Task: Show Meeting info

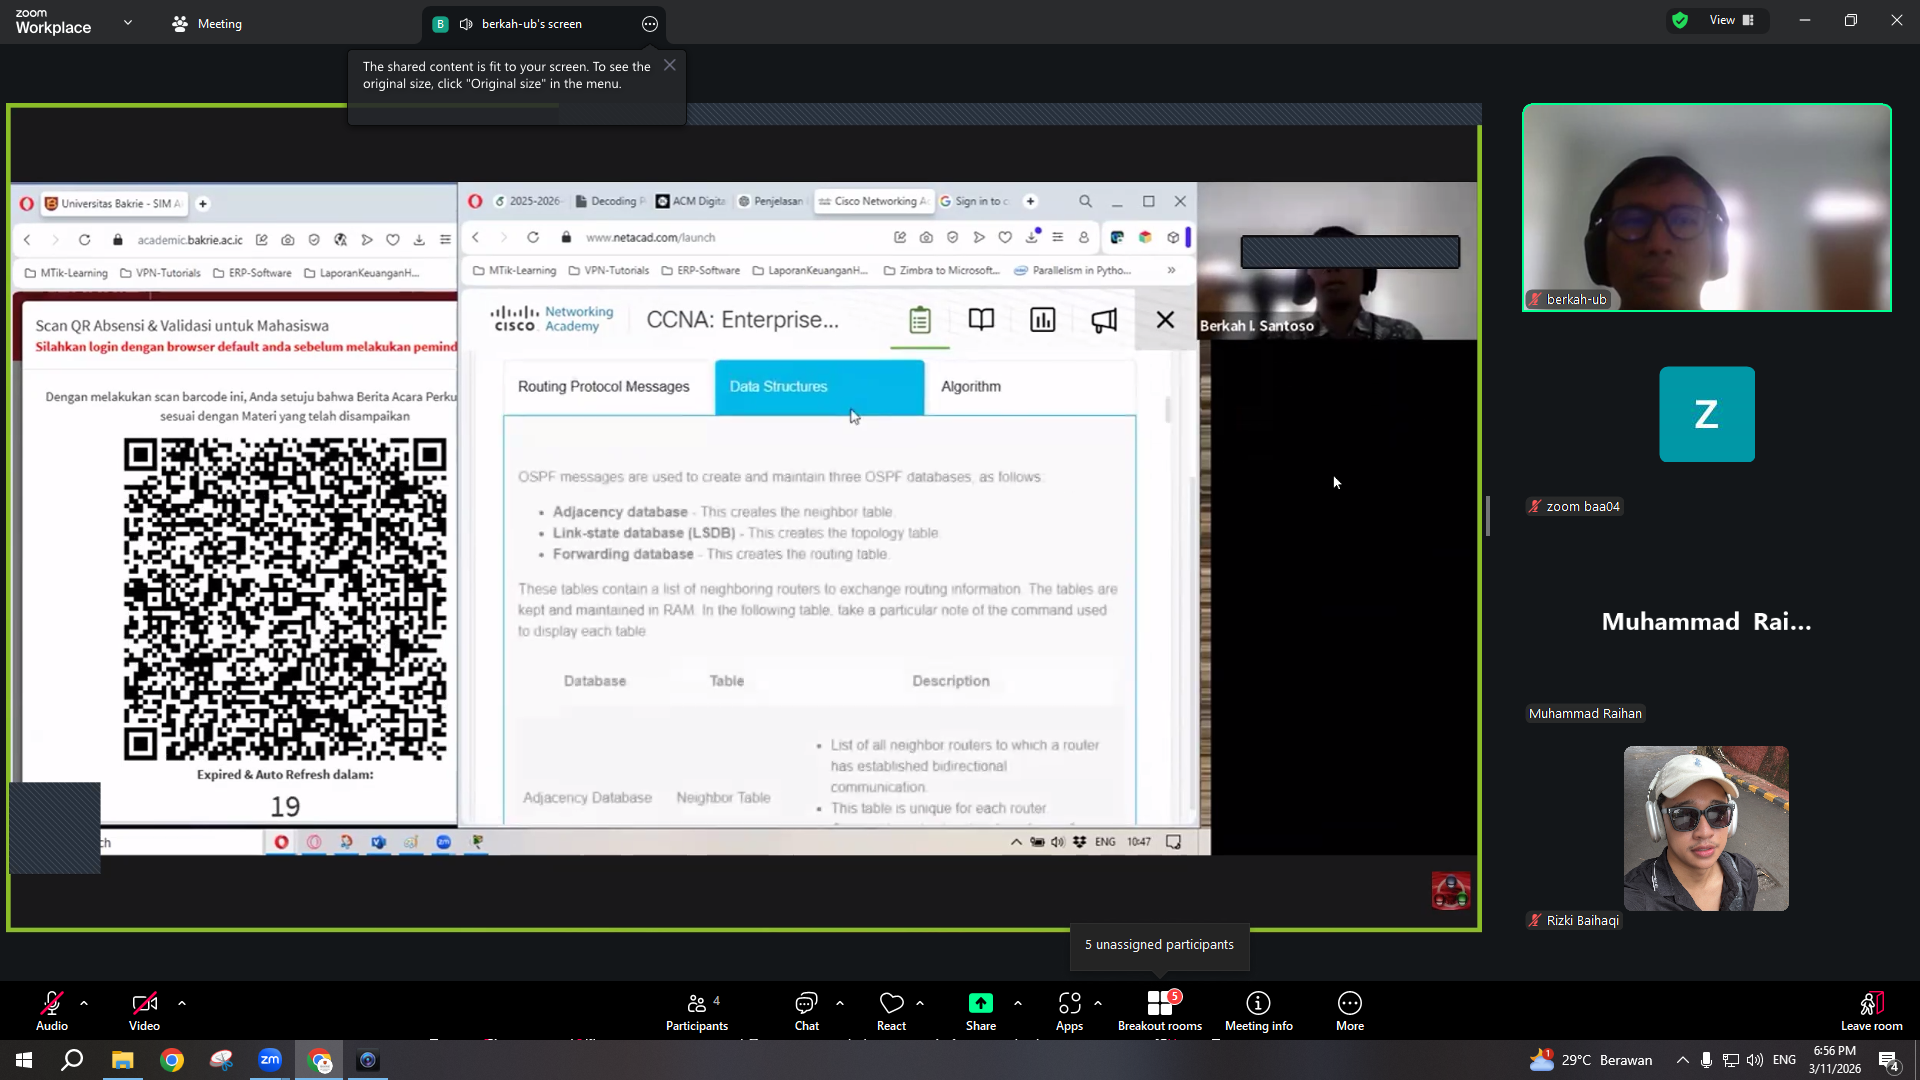Action: pyautogui.click(x=1258, y=1010)
